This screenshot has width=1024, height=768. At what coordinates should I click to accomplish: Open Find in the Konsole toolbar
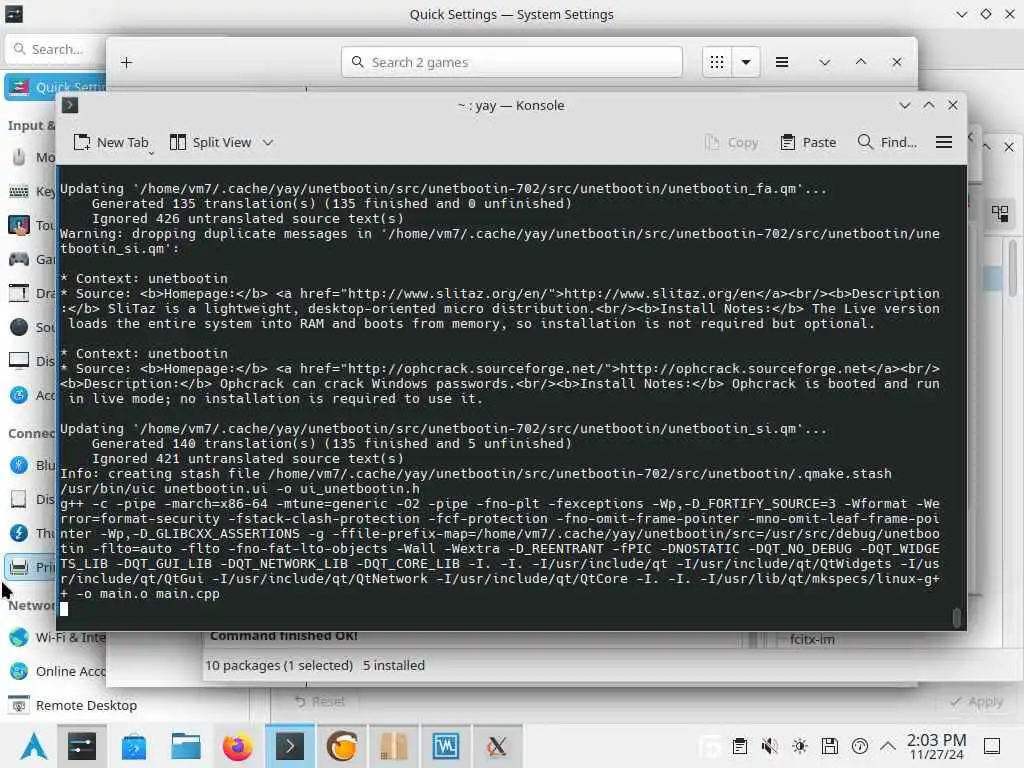tap(888, 142)
